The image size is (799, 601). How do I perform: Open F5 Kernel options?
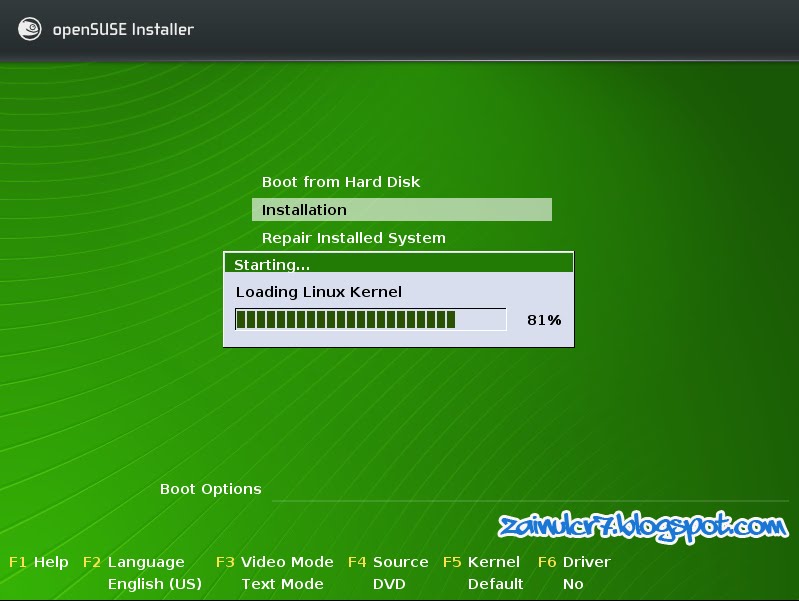click(x=482, y=562)
